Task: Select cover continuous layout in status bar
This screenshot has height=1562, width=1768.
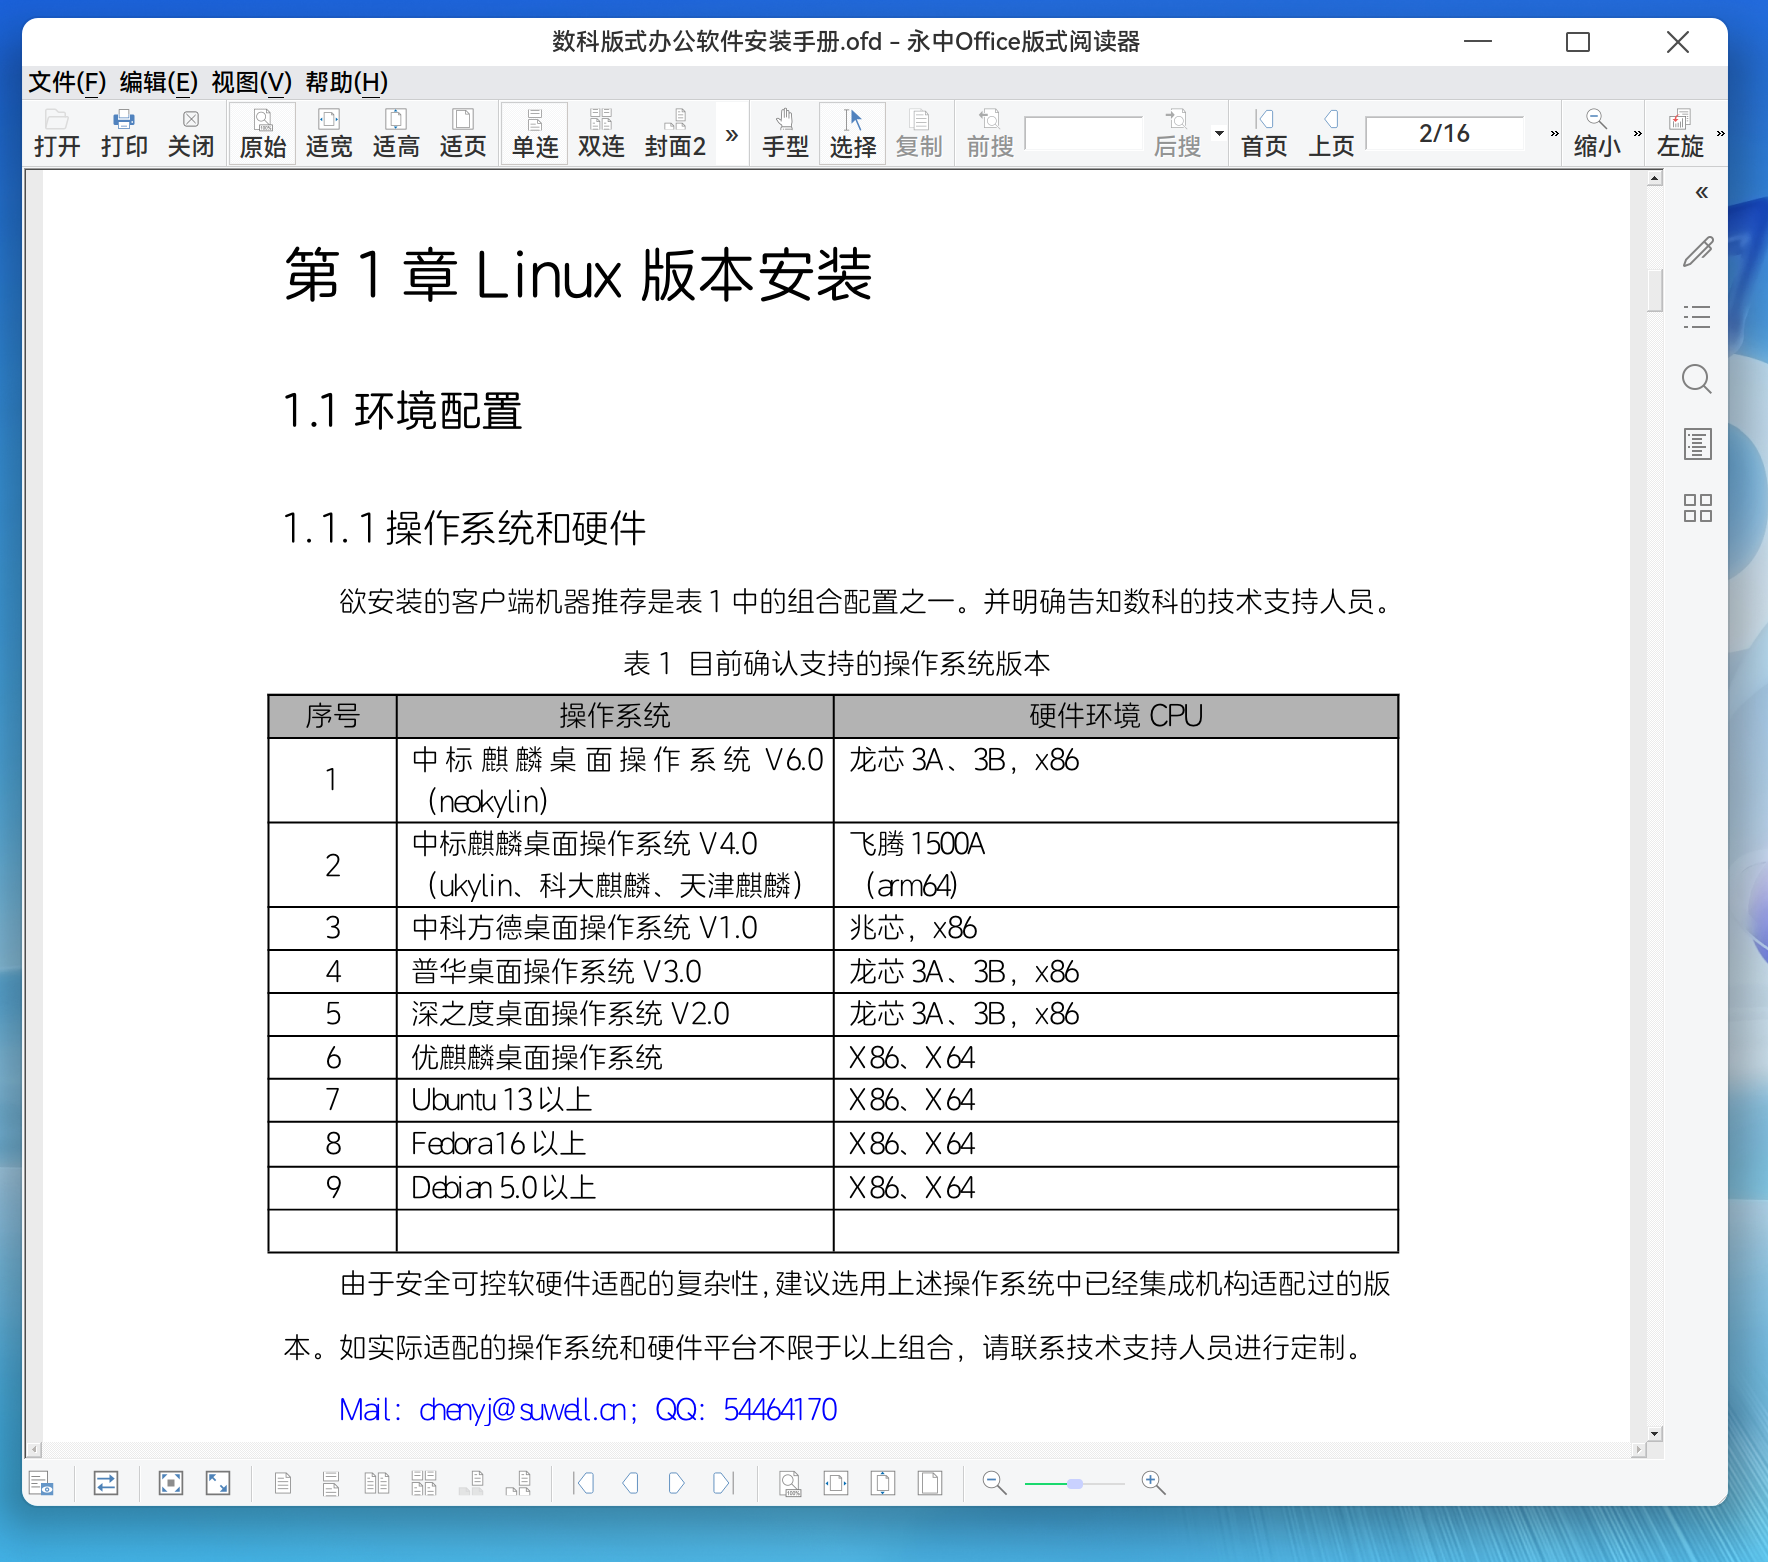Action: (x=518, y=1483)
